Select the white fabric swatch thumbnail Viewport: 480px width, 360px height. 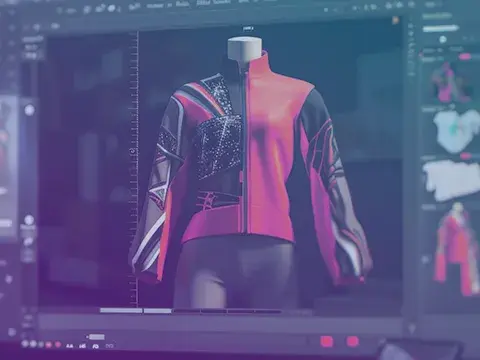[452, 180]
